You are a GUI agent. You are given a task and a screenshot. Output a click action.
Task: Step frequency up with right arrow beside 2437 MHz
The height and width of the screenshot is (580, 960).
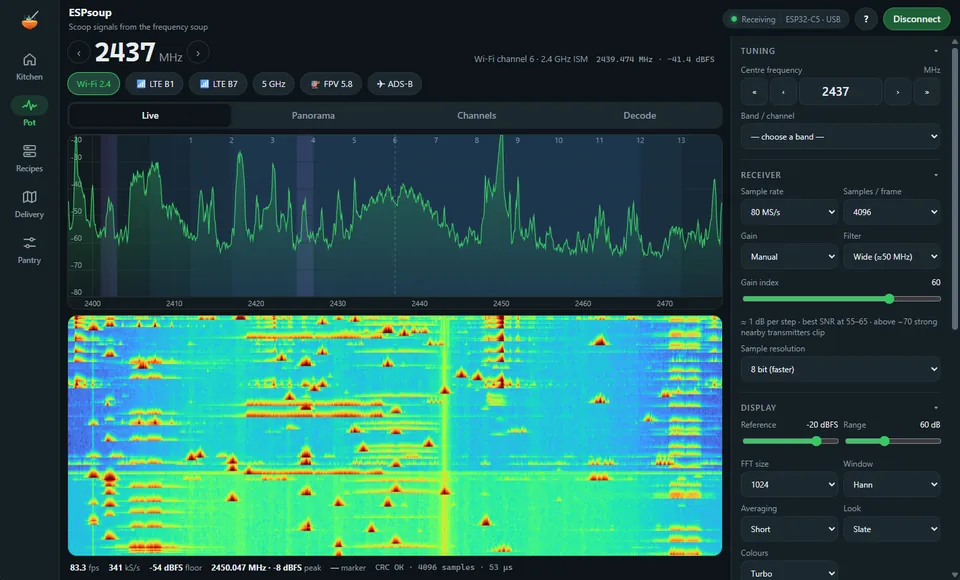click(198, 53)
